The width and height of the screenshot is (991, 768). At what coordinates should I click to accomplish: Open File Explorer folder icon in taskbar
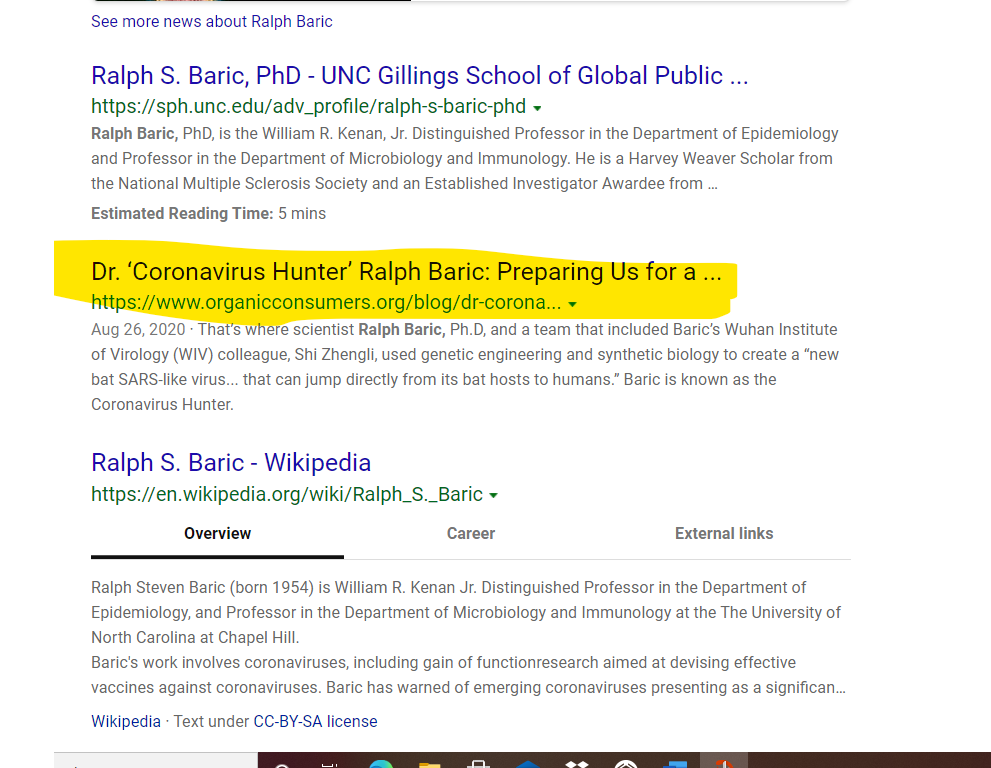click(430, 764)
